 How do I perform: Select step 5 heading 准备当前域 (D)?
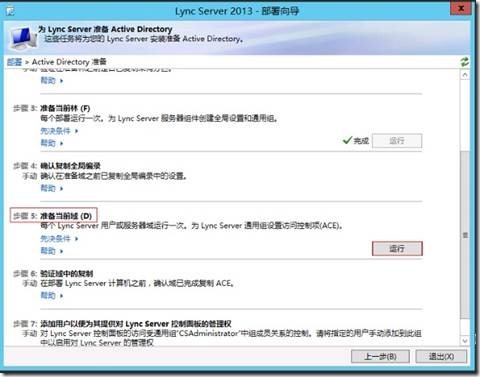pos(66,216)
